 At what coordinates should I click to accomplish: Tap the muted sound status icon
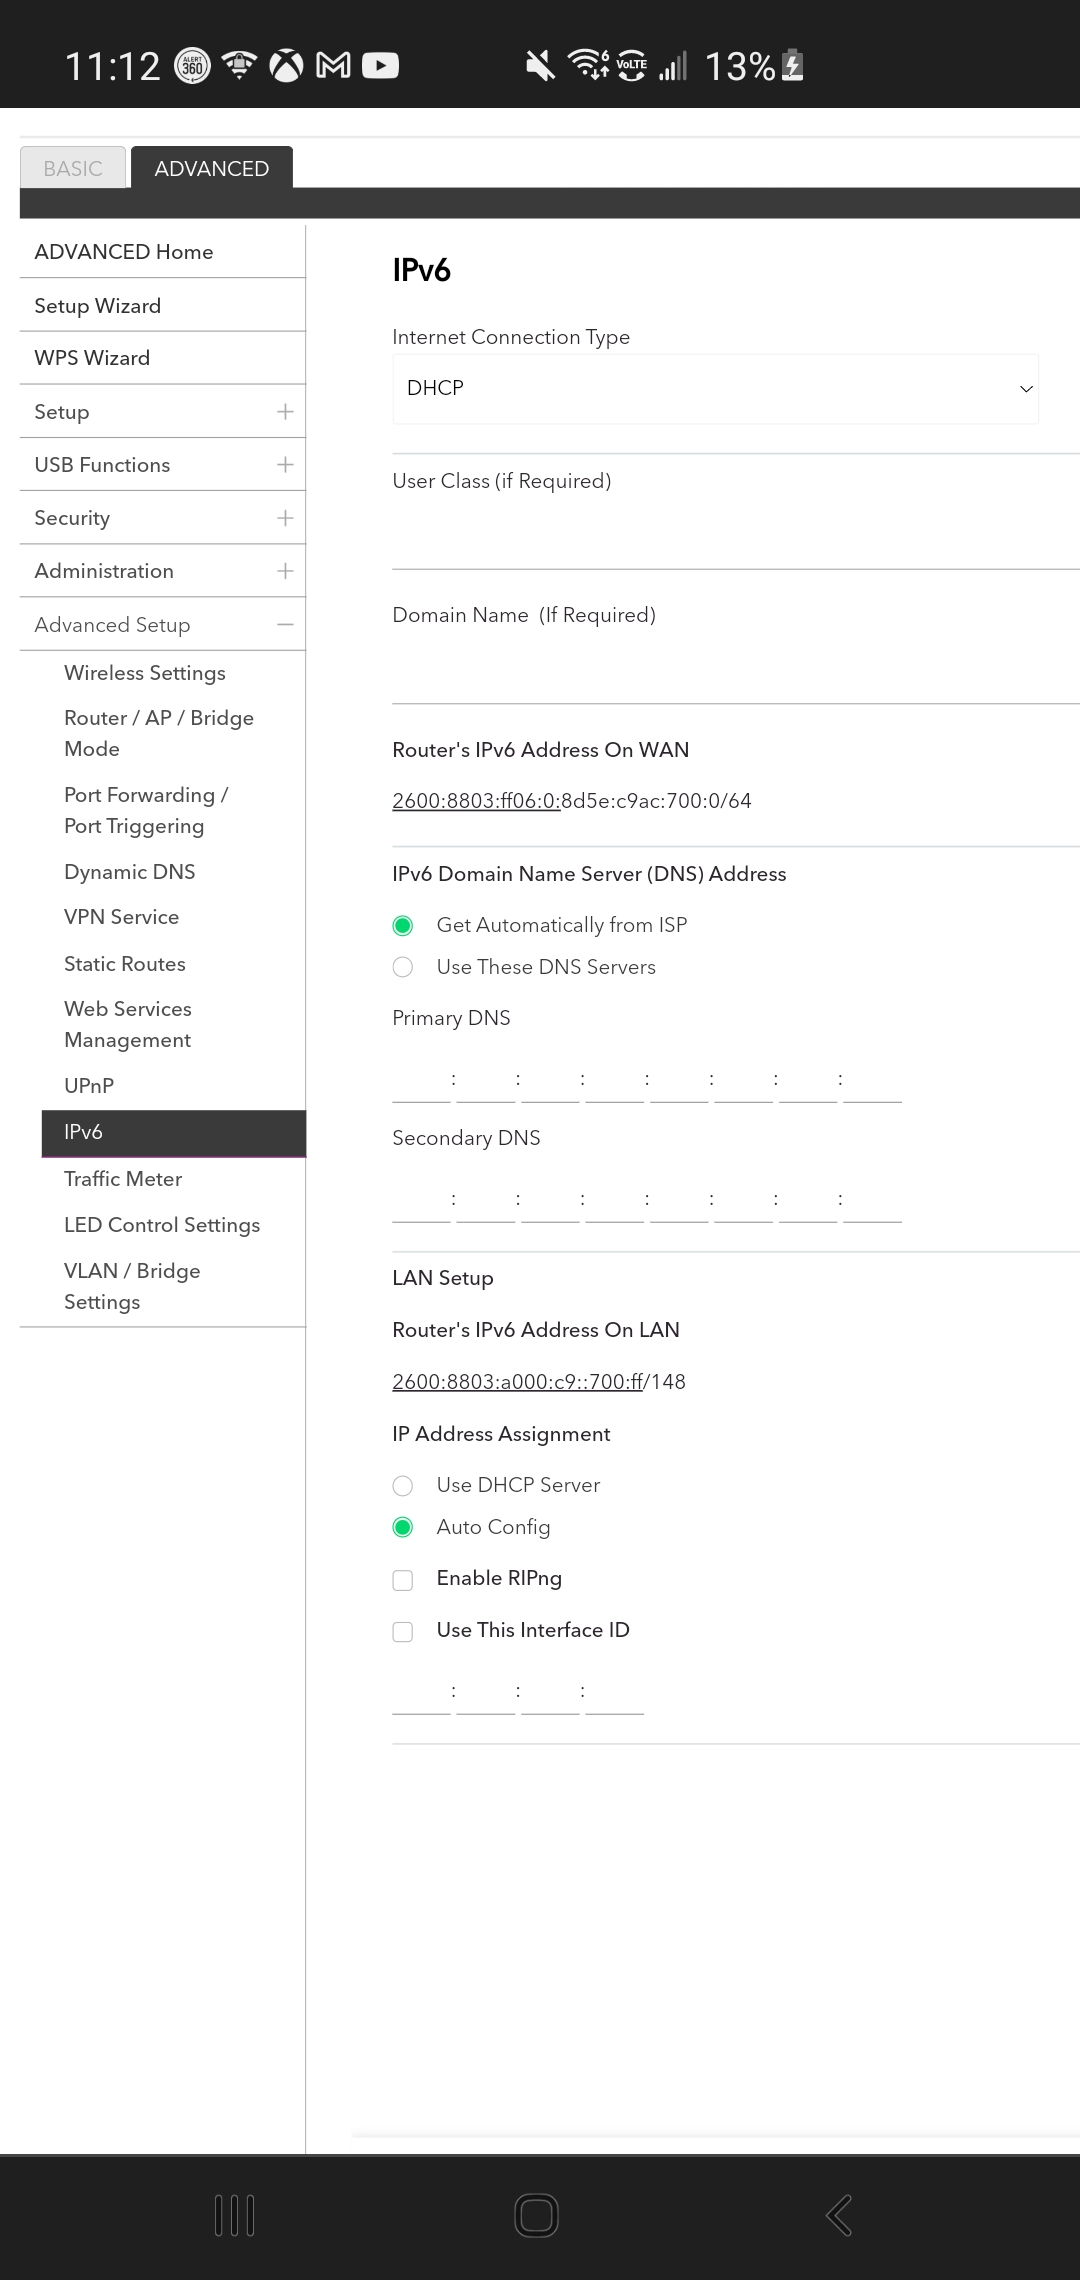[x=540, y=66]
